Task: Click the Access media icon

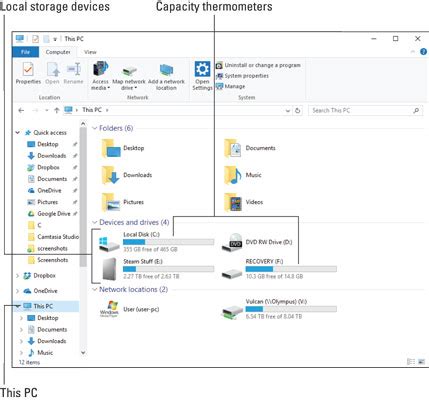Action: tap(100, 69)
